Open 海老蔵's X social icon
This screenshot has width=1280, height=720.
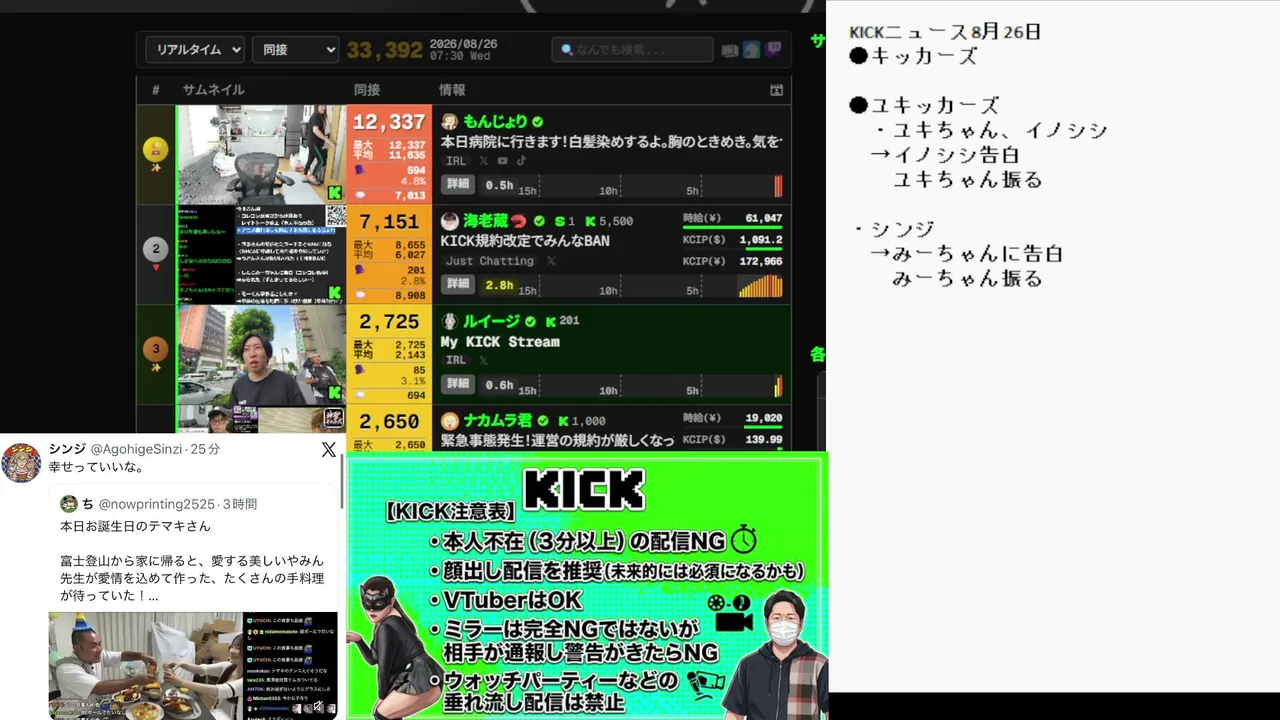(551, 261)
